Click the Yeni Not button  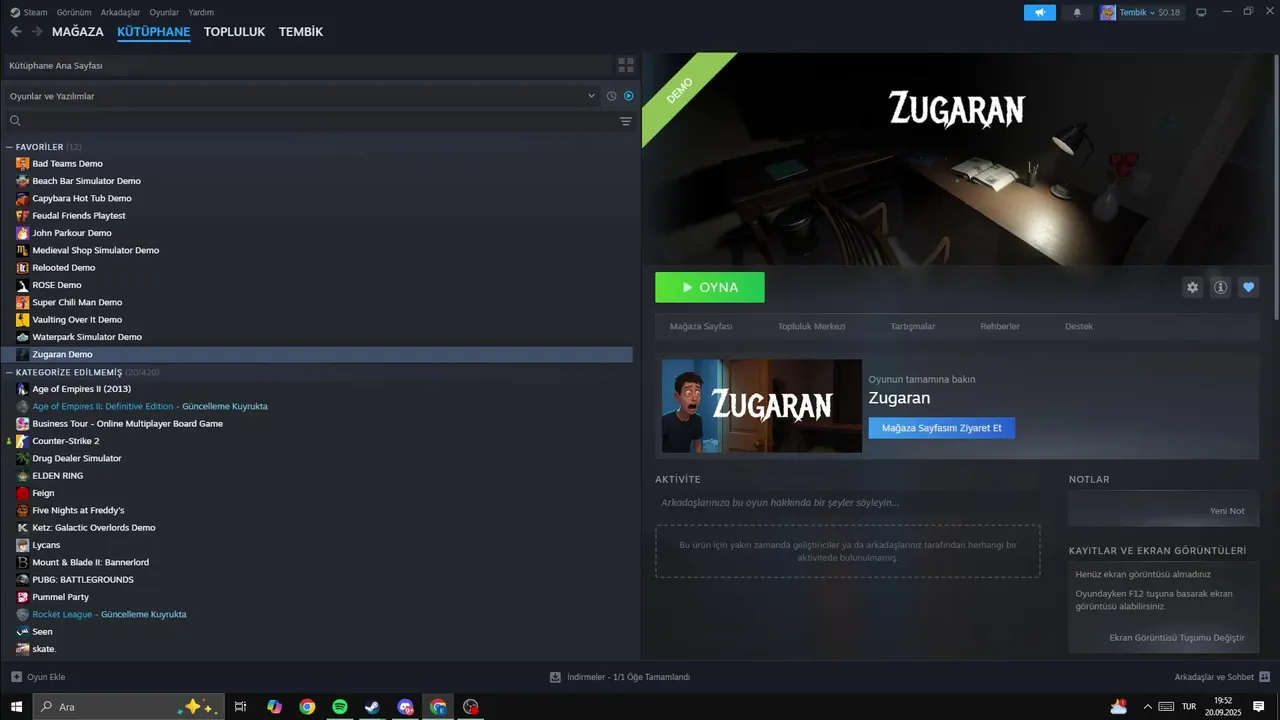click(x=1228, y=511)
